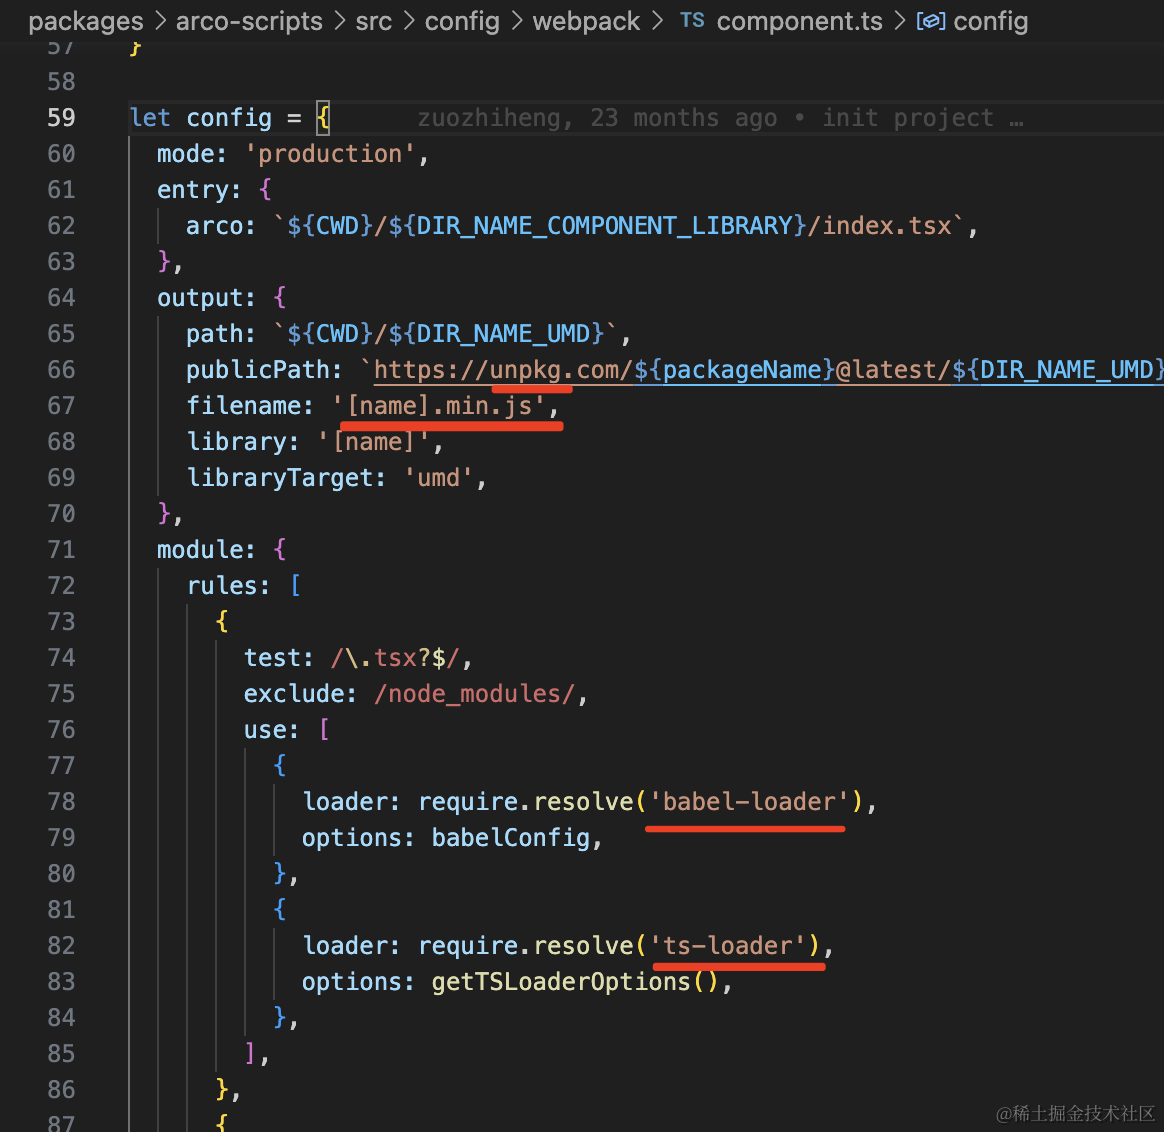Click the 'config' variable name on line 59
The height and width of the screenshot is (1132, 1164).
pos(229,118)
